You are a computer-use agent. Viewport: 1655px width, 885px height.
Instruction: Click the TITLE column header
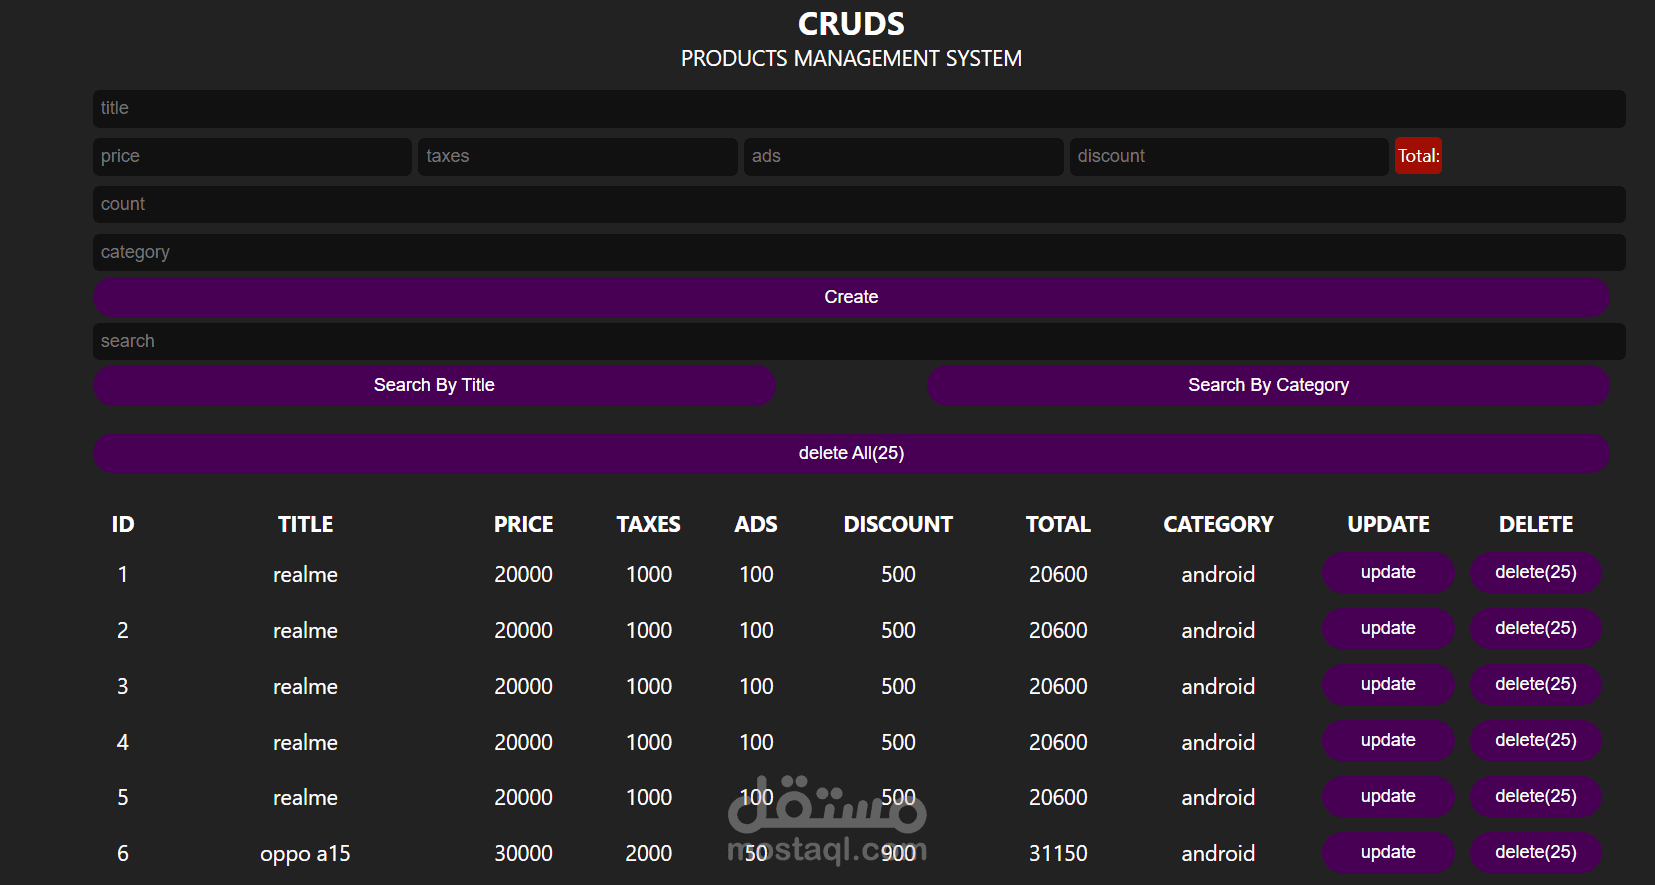pyautogui.click(x=305, y=524)
